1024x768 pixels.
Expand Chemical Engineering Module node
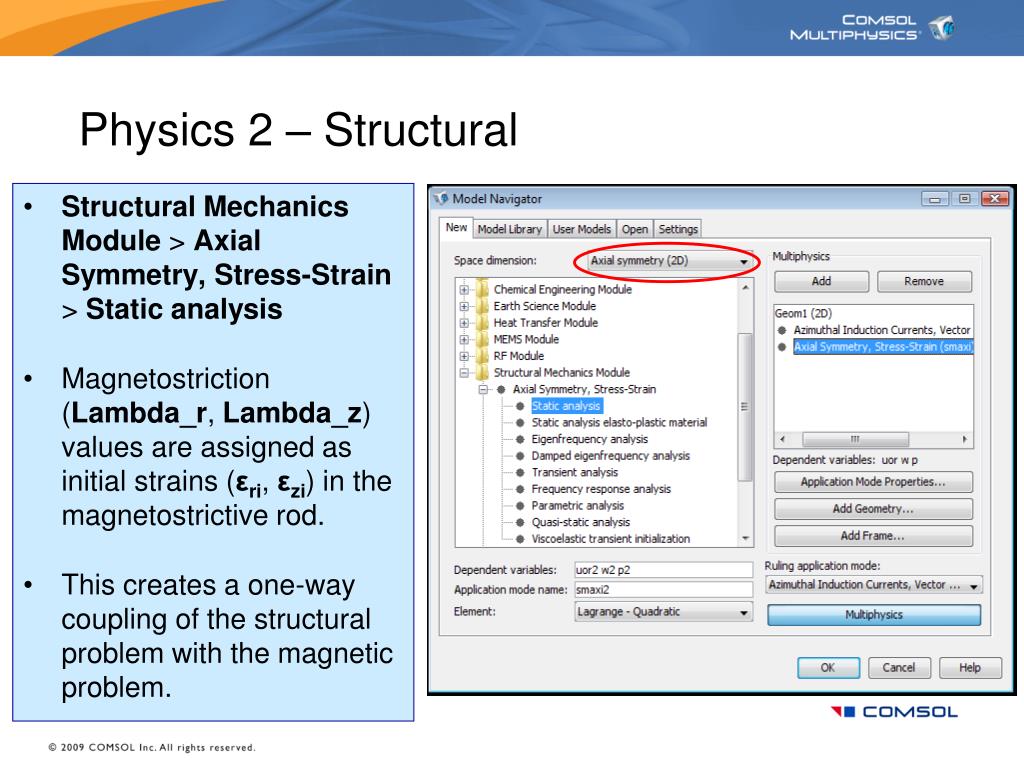[x=464, y=289]
